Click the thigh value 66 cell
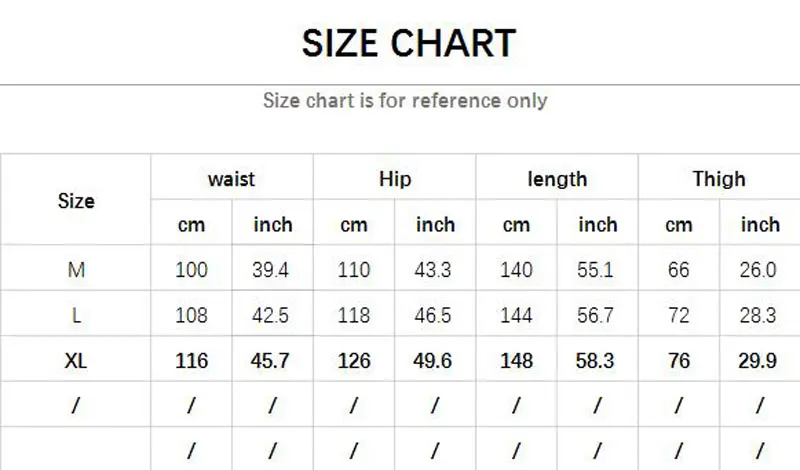This screenshot has width=800, height=470. click(x=679, y=269)
